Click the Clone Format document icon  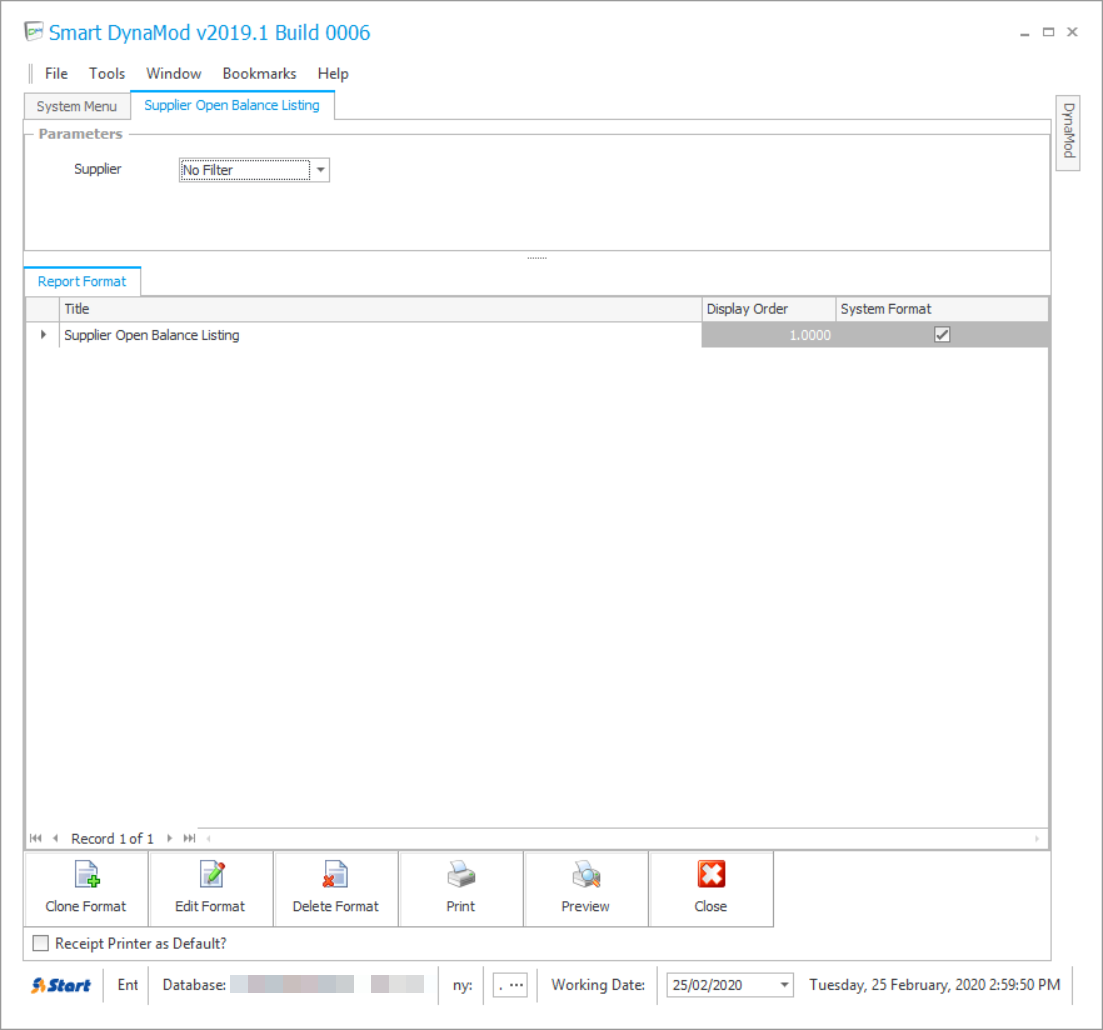(x=87, y=875)
